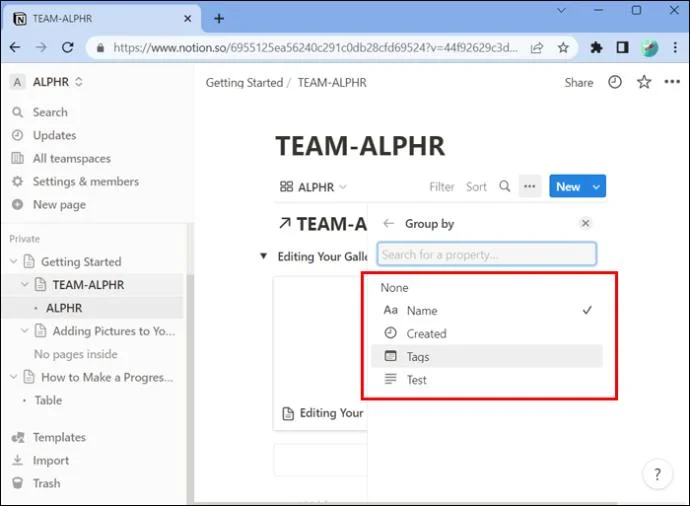Click the Sort button

click(476, 187)
